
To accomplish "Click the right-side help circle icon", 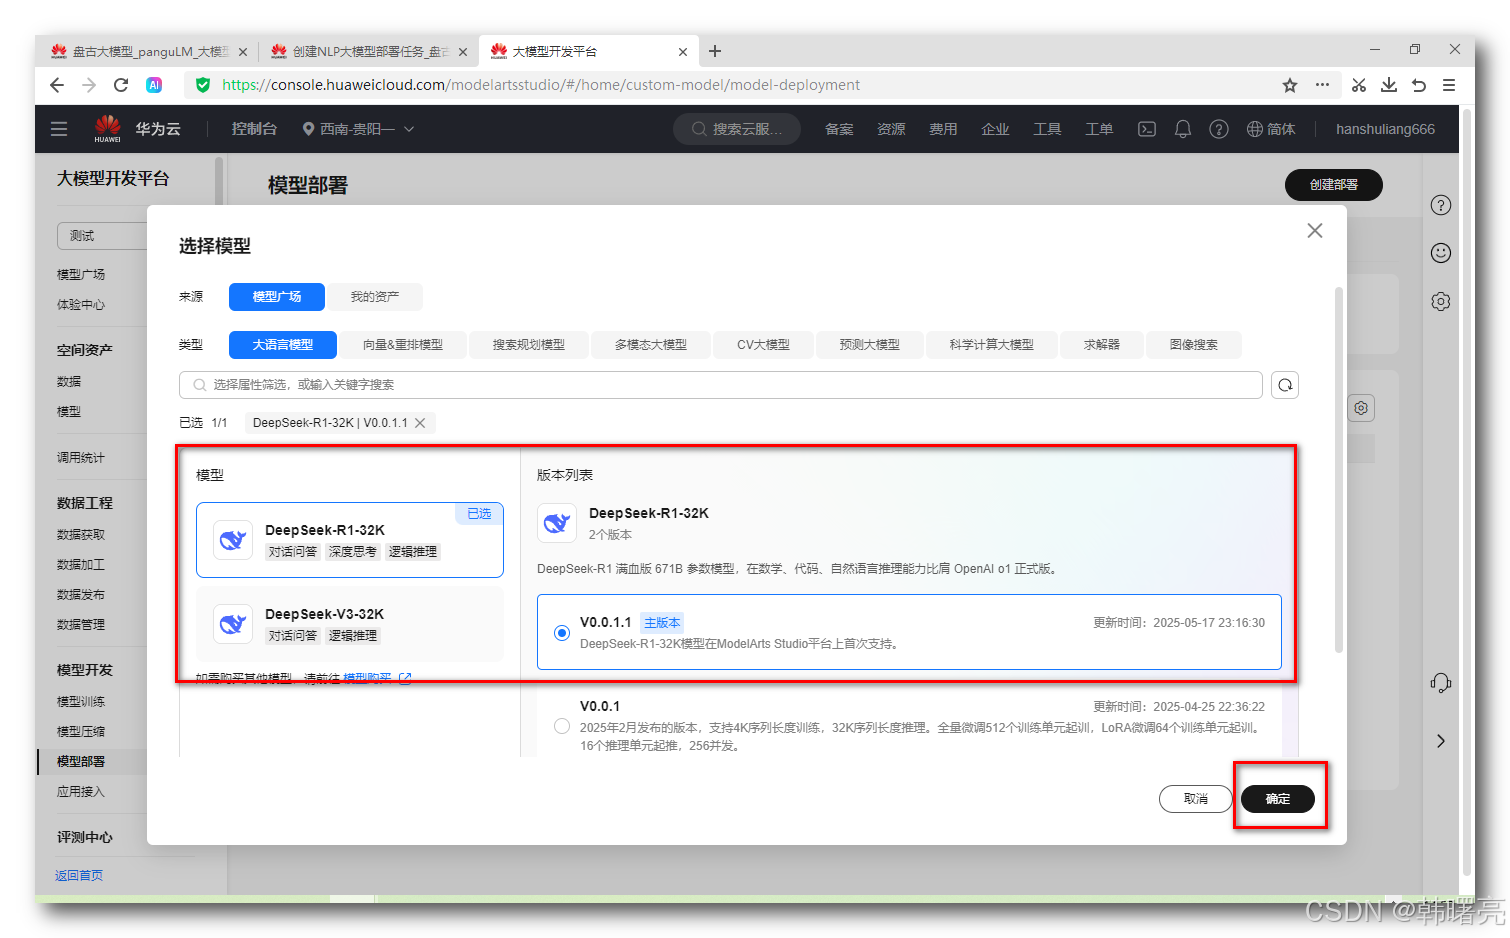I will pos(1440,205).
